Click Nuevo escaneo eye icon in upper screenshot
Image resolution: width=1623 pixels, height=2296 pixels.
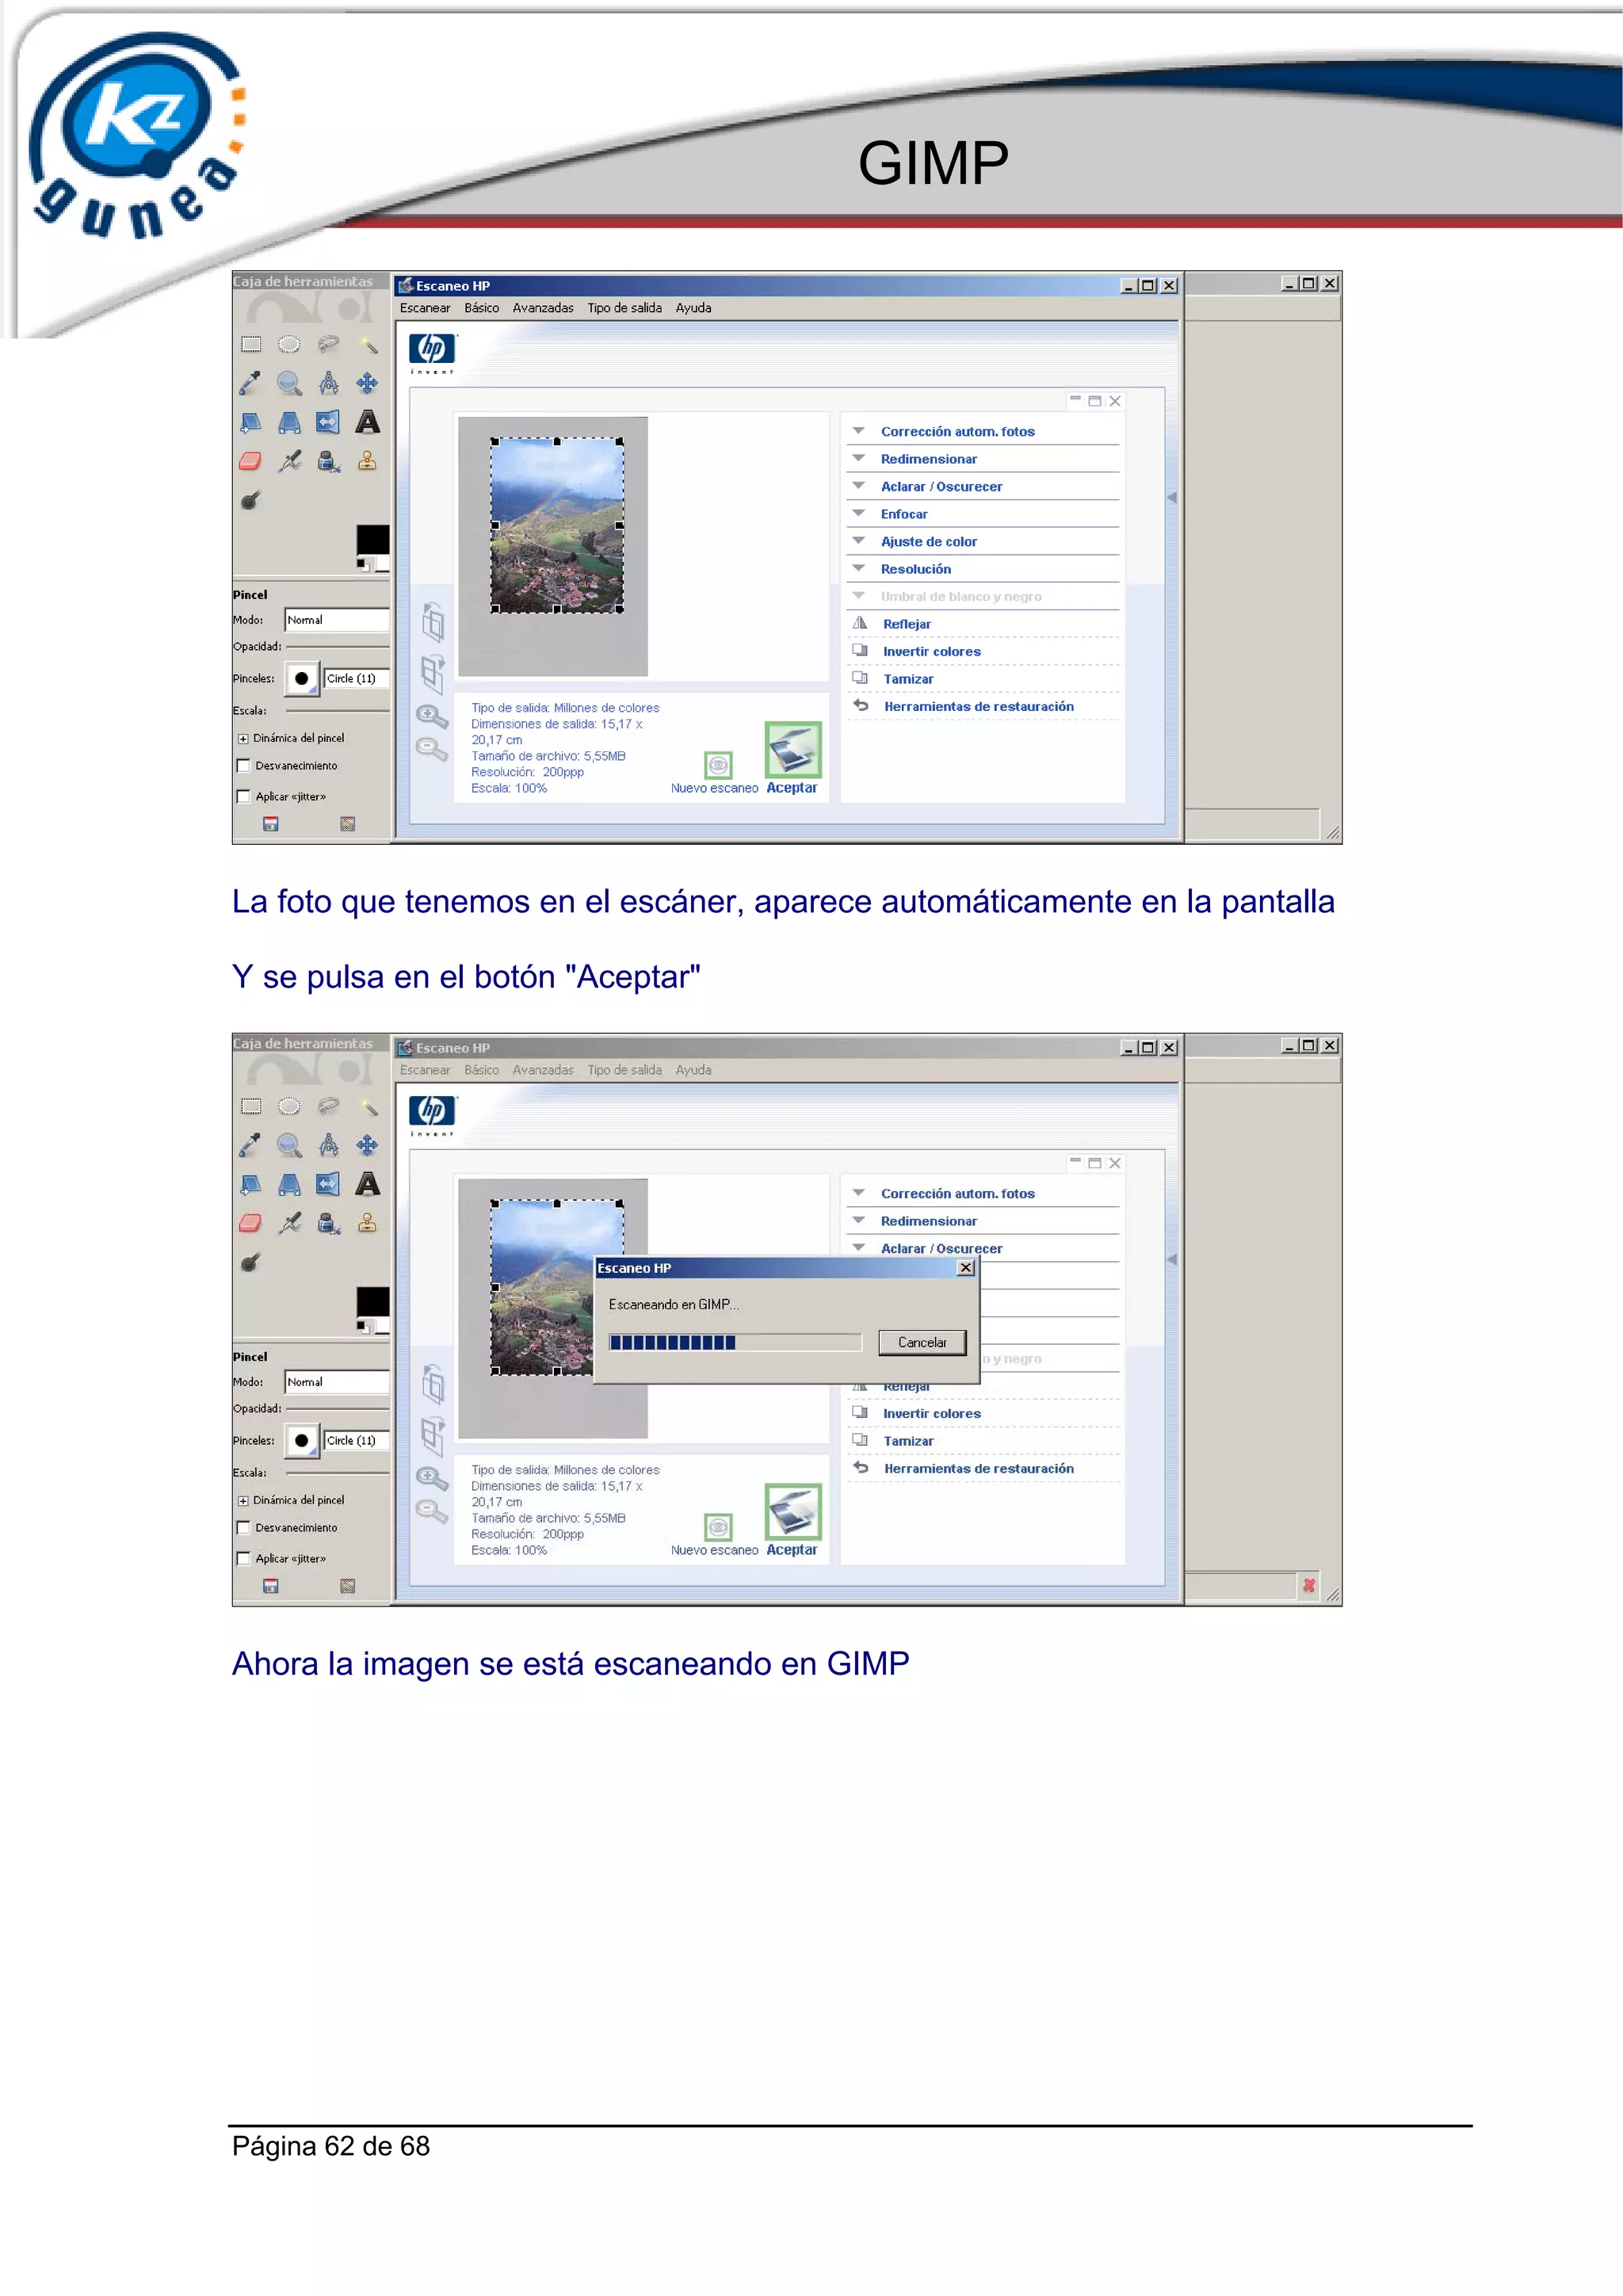click(718, 765)
